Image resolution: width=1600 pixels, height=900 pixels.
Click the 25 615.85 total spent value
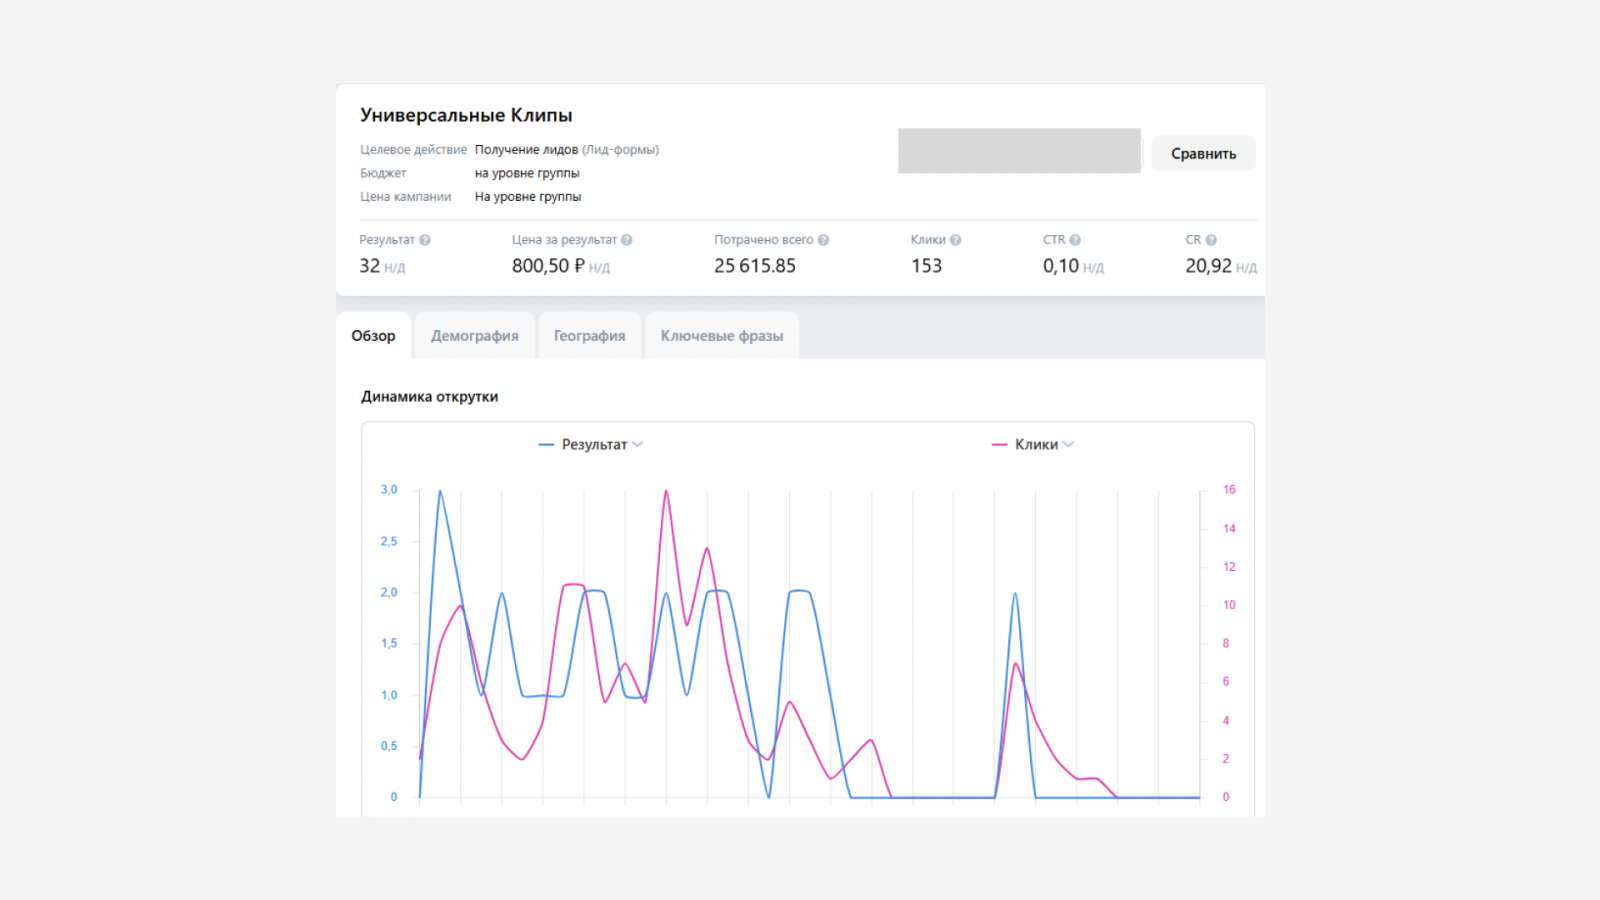[x=755, y=266]
